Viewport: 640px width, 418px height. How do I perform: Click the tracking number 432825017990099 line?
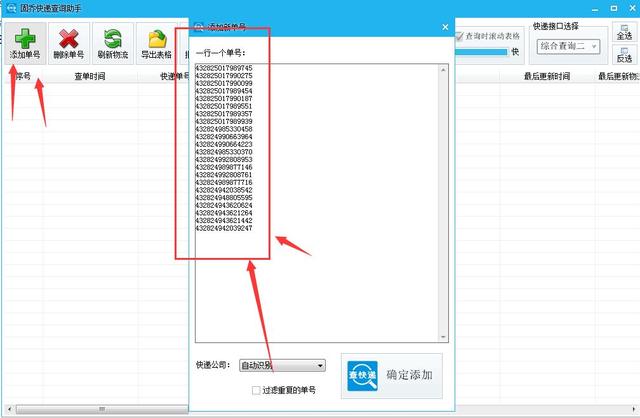tap(224, 83)
